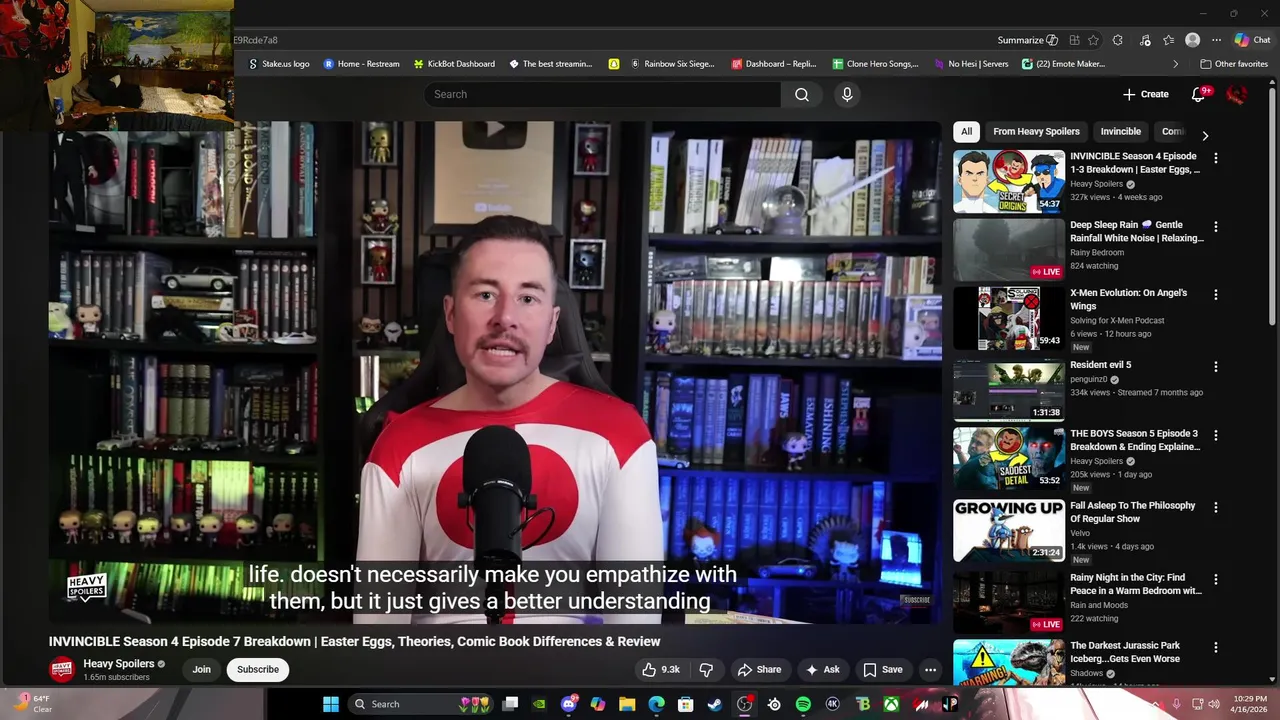Open more actions ellipsis below video
Screen dimensions: 1280x720
tap(930, 670)
